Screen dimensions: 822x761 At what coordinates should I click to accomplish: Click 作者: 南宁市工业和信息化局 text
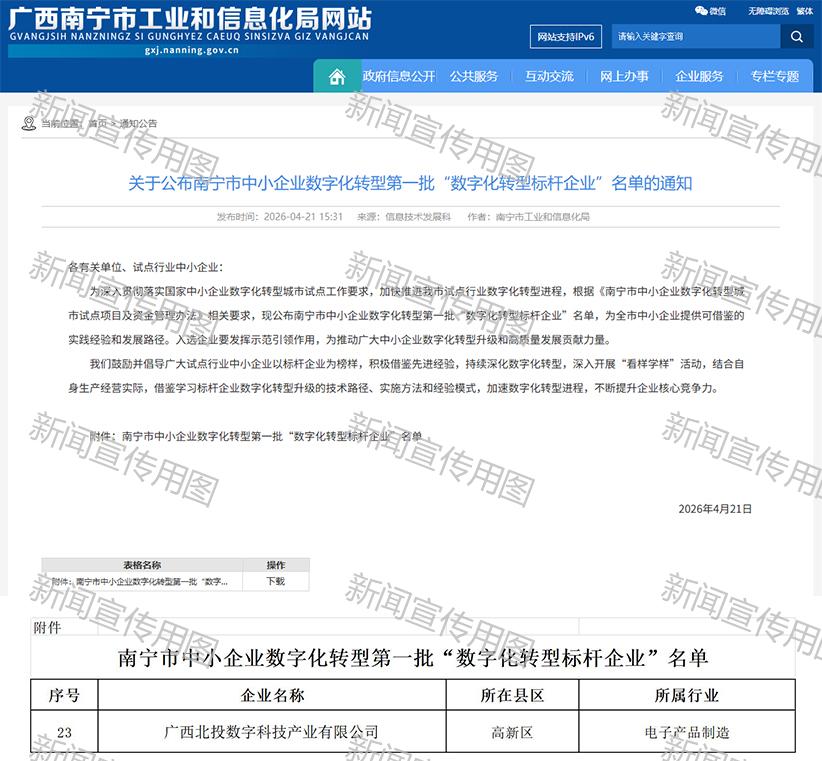528,217
